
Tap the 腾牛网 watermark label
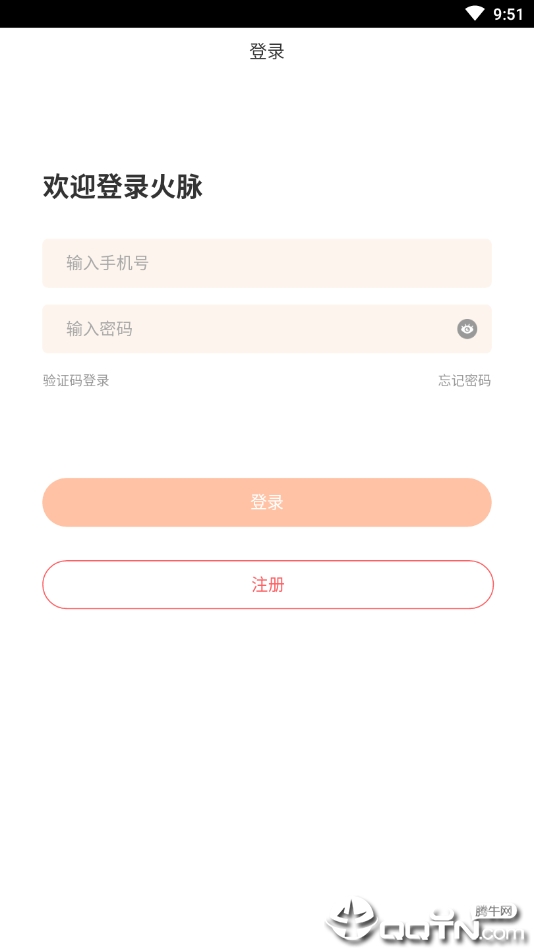pos(494,911)
